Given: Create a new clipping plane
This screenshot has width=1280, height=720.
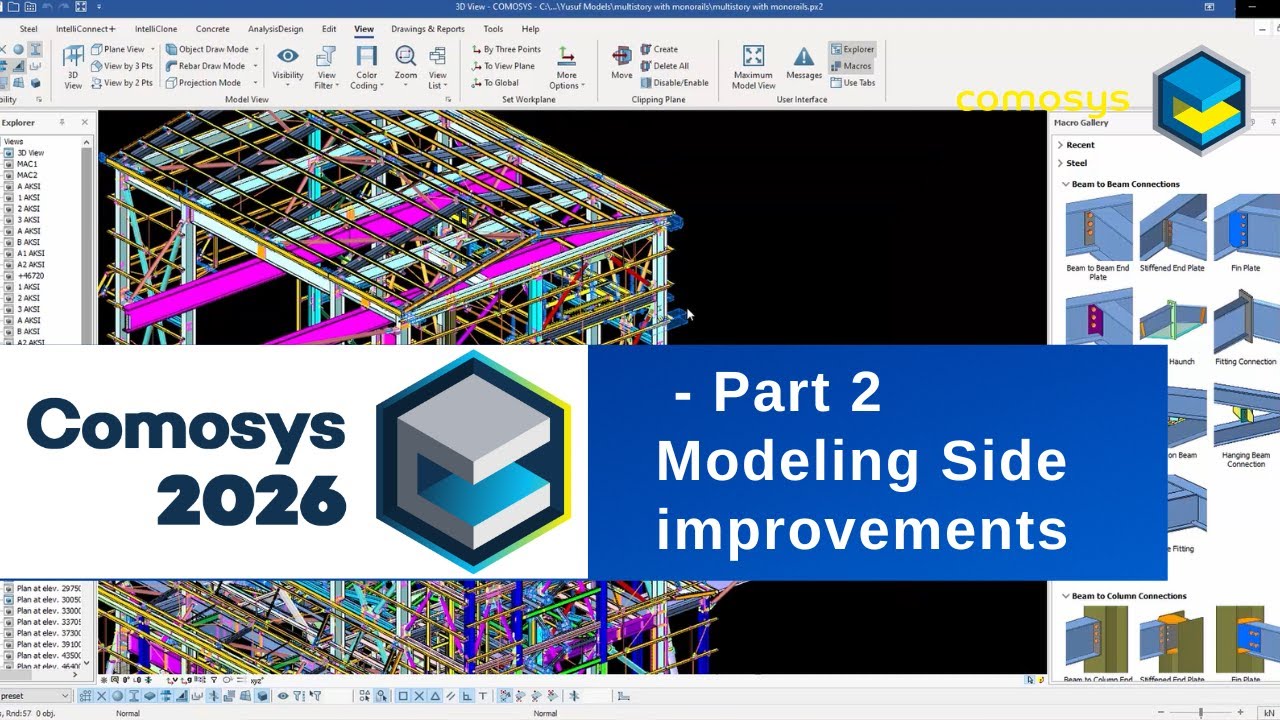Looking at the screenshot, I should pos(659,49).
